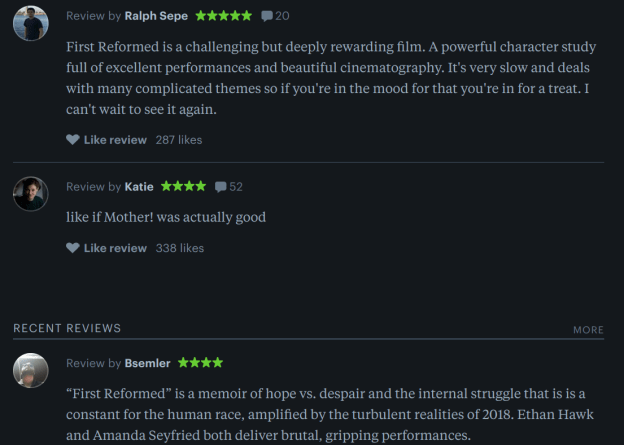Open Katie's profile avatar

pyautogui.click(x=31, y=194)
